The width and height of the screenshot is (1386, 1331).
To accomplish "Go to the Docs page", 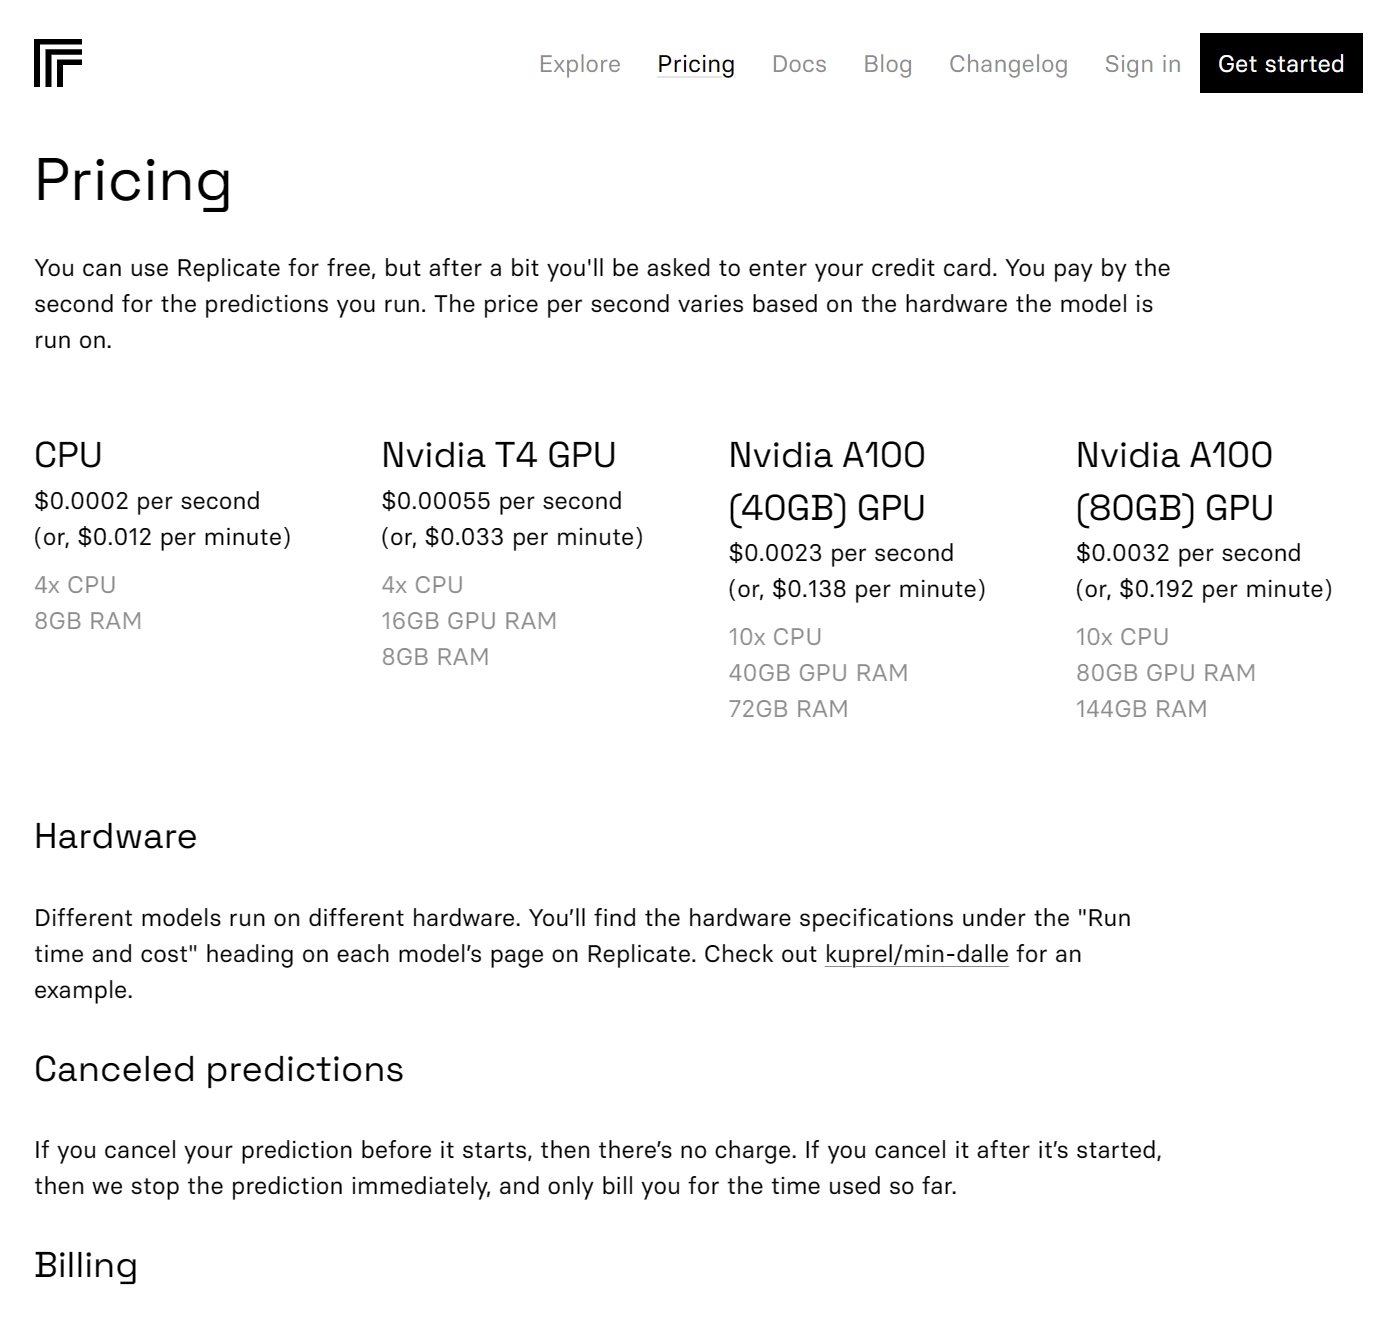I will (799, 64).
